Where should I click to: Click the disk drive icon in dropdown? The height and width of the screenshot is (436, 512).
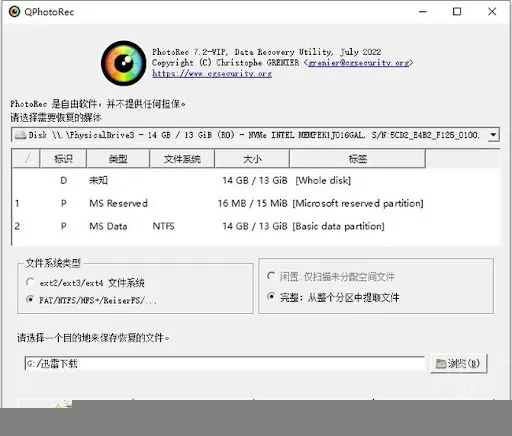20,135
